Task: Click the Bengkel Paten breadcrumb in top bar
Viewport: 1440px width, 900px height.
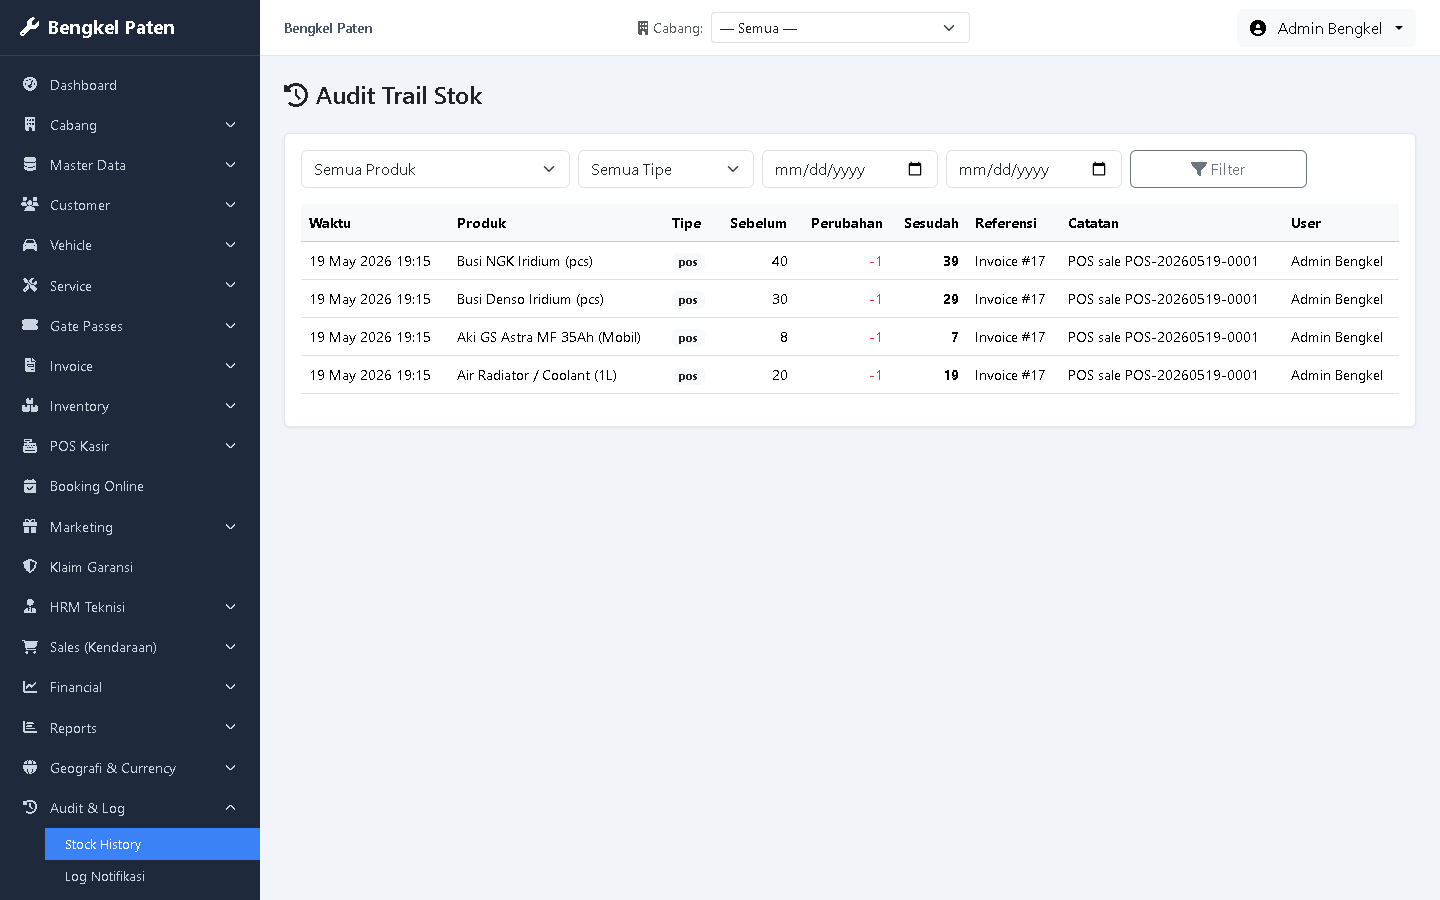Action: click(328, 28)
